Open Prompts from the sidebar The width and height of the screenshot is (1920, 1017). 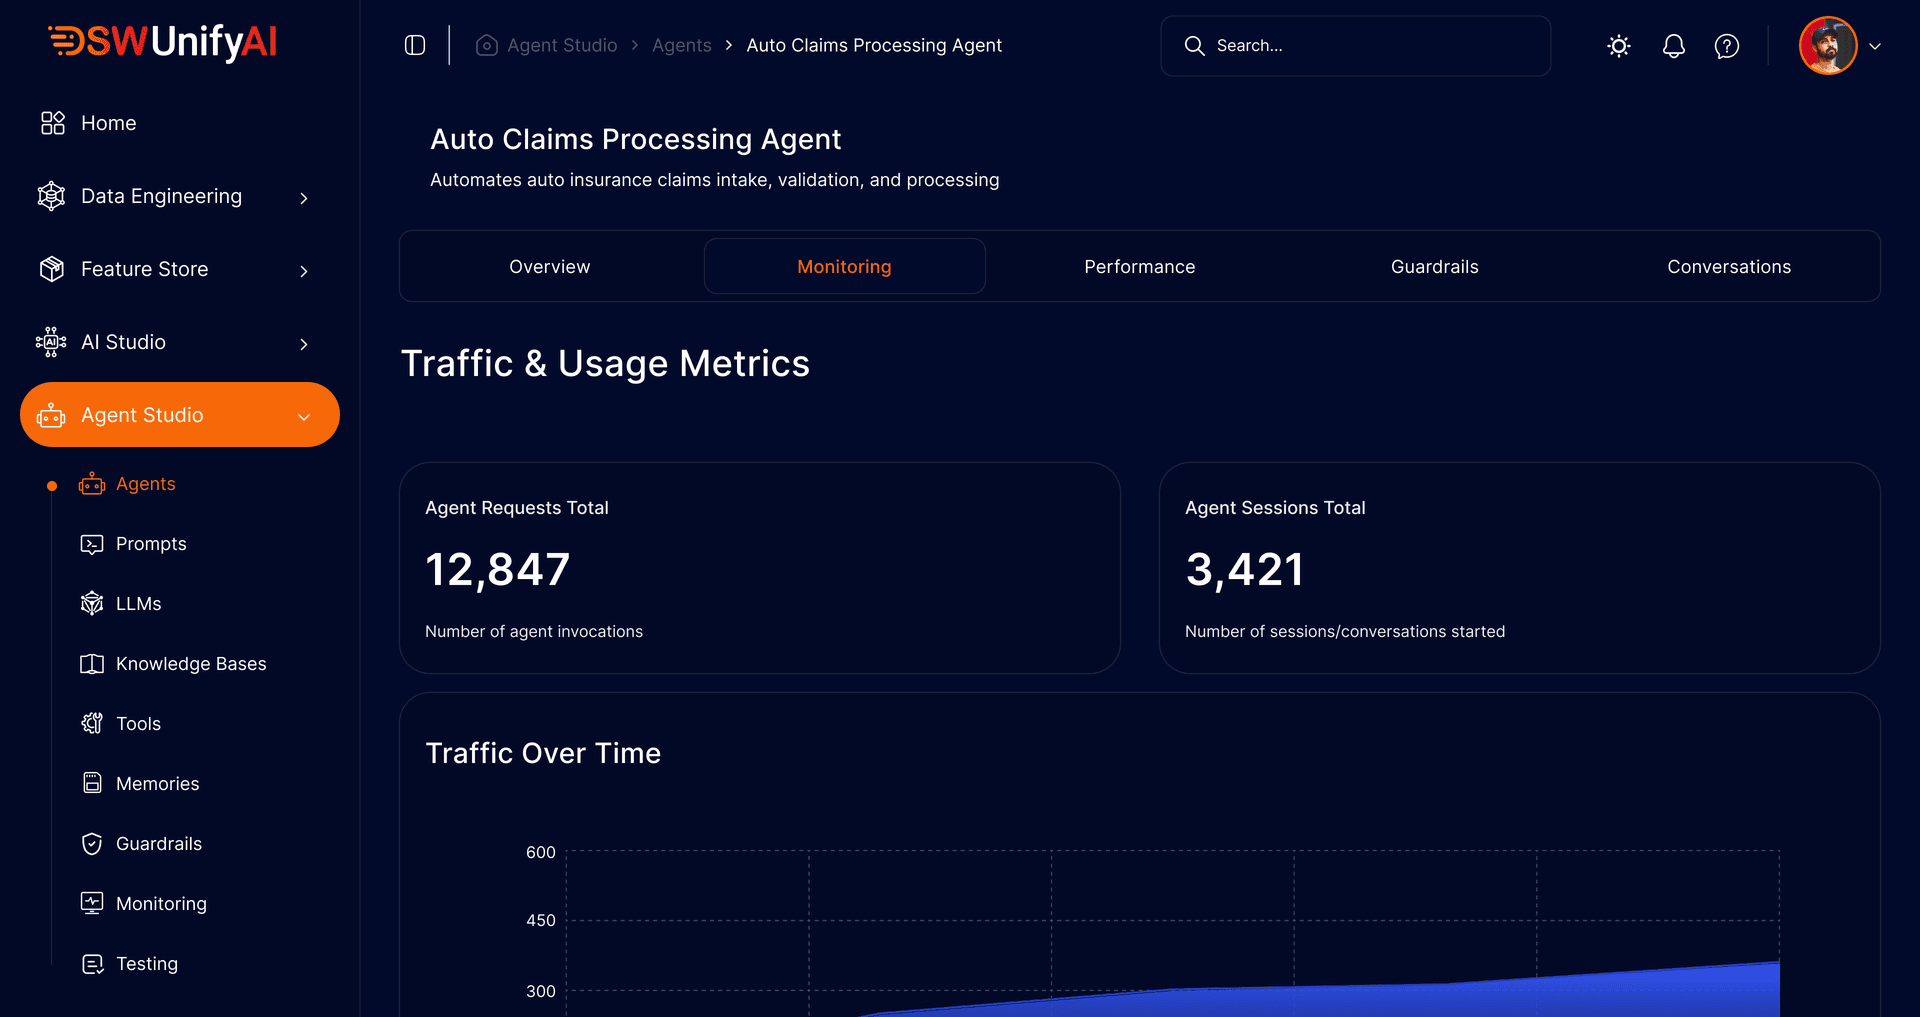point(150,544)
